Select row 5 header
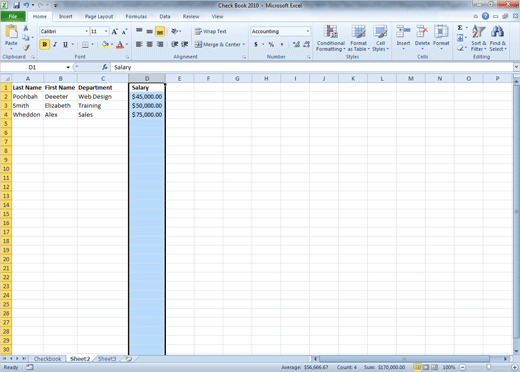Image resolution: width=520 pixels, height=372 pixels. pyautogui.click(x=6, y=124)
